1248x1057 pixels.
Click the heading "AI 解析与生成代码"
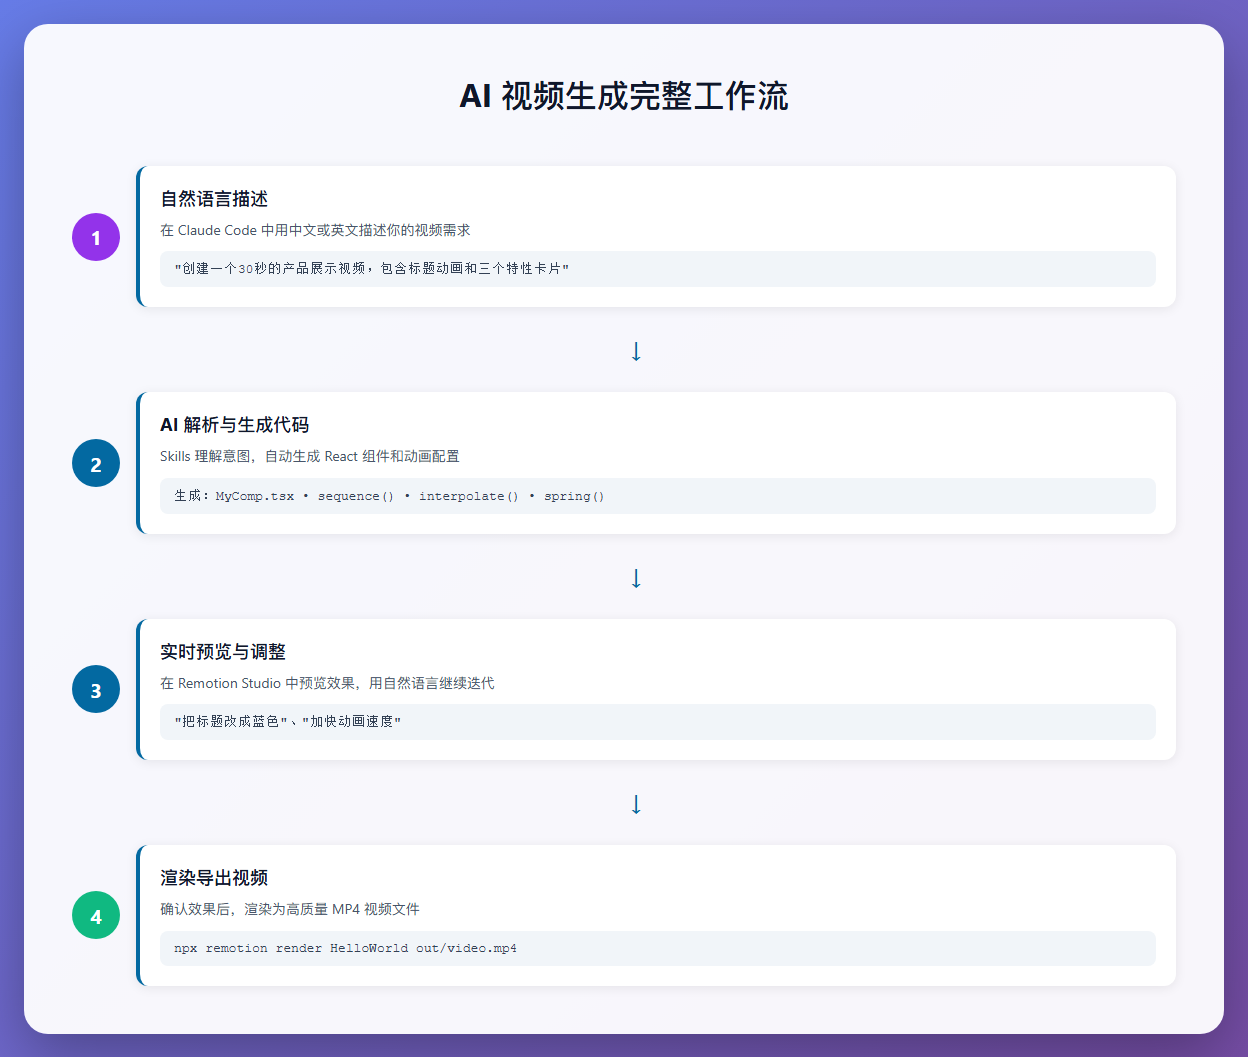pyautogui.click(x=234, y=425)
